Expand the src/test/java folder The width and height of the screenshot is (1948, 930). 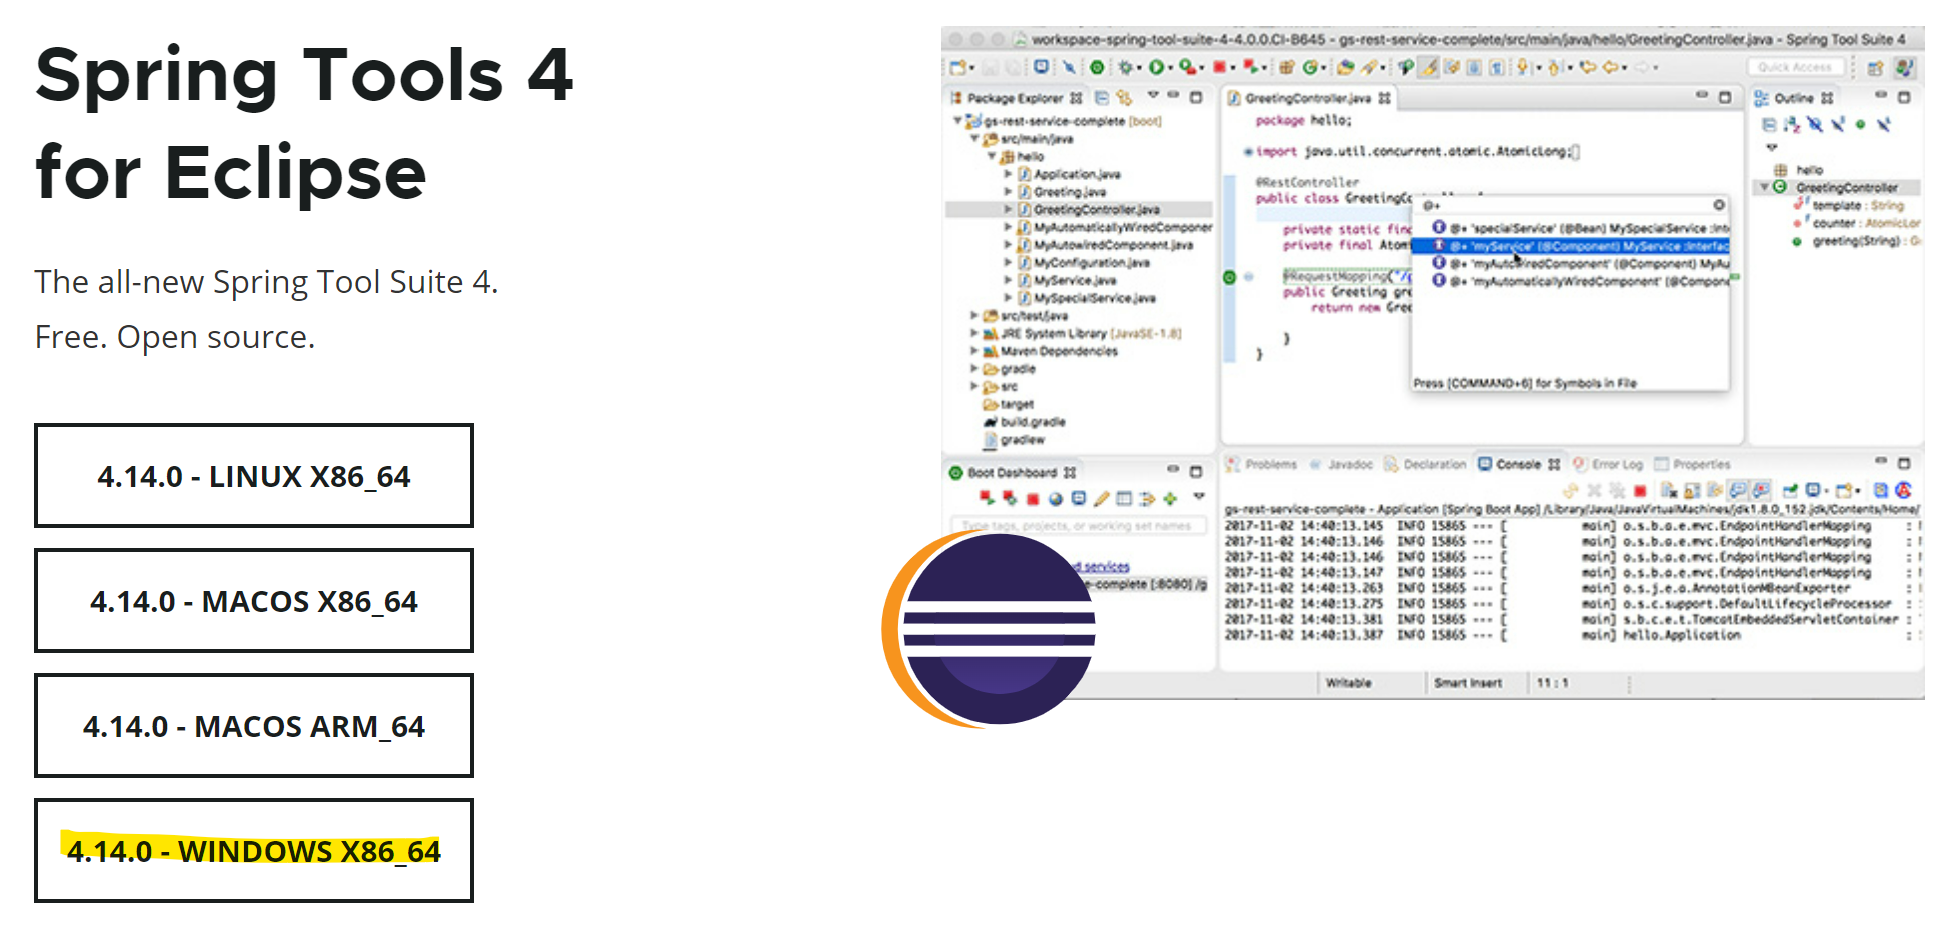(x=974, y=315)
